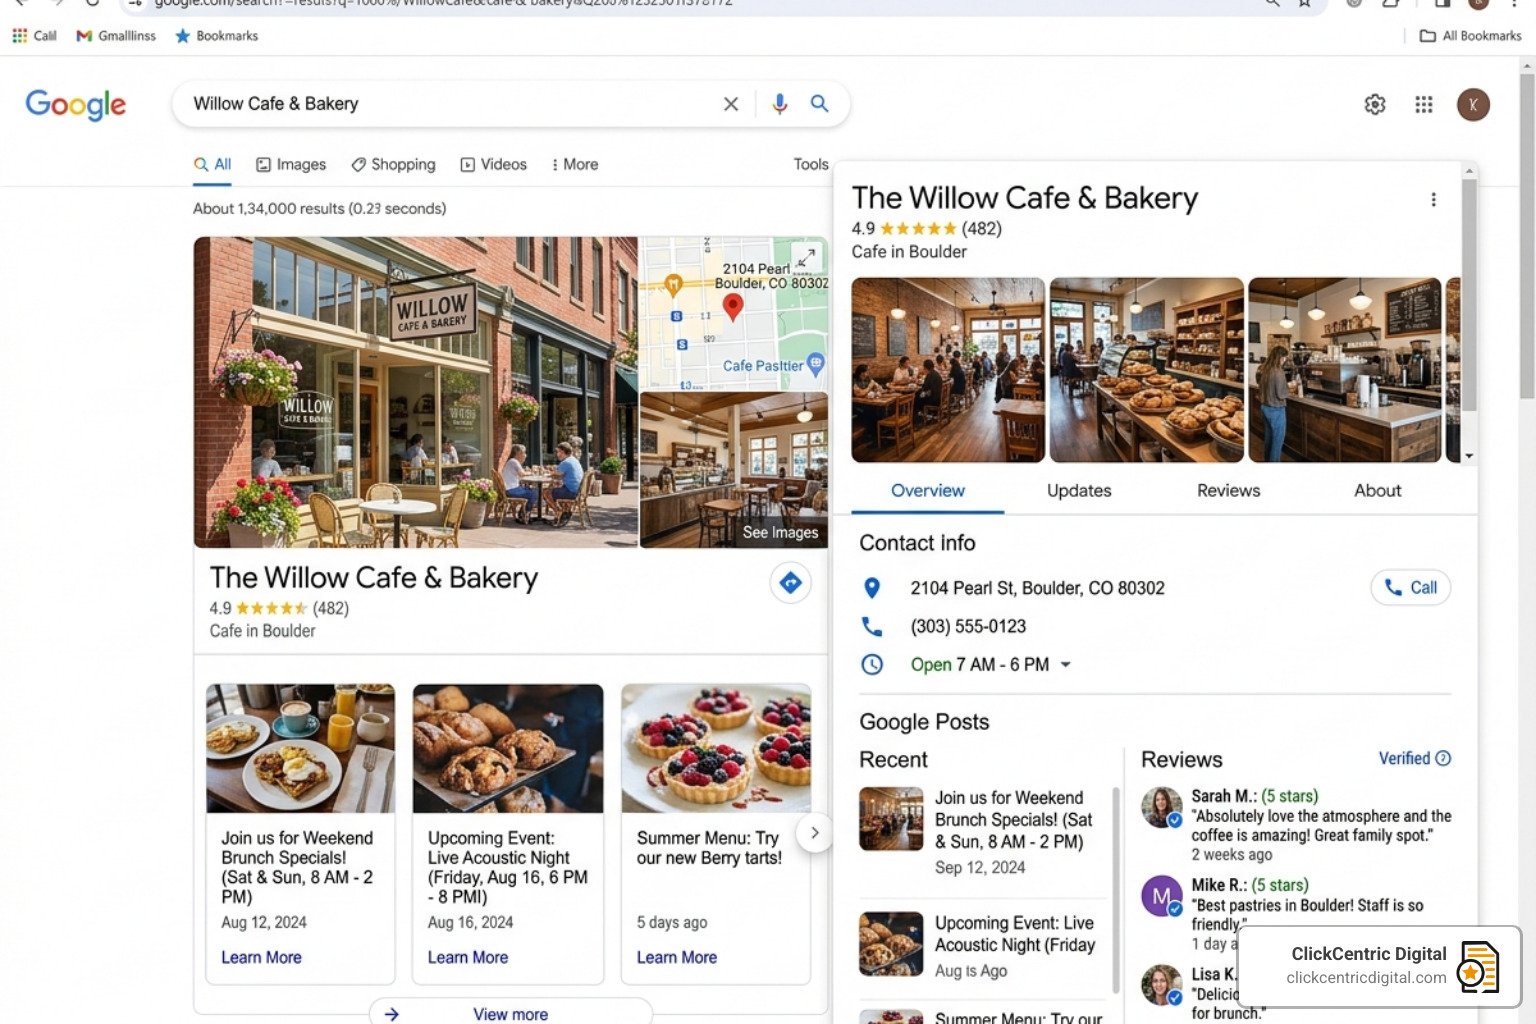
Task: Start voice search with microphone icon
Action: click(780, 104)
